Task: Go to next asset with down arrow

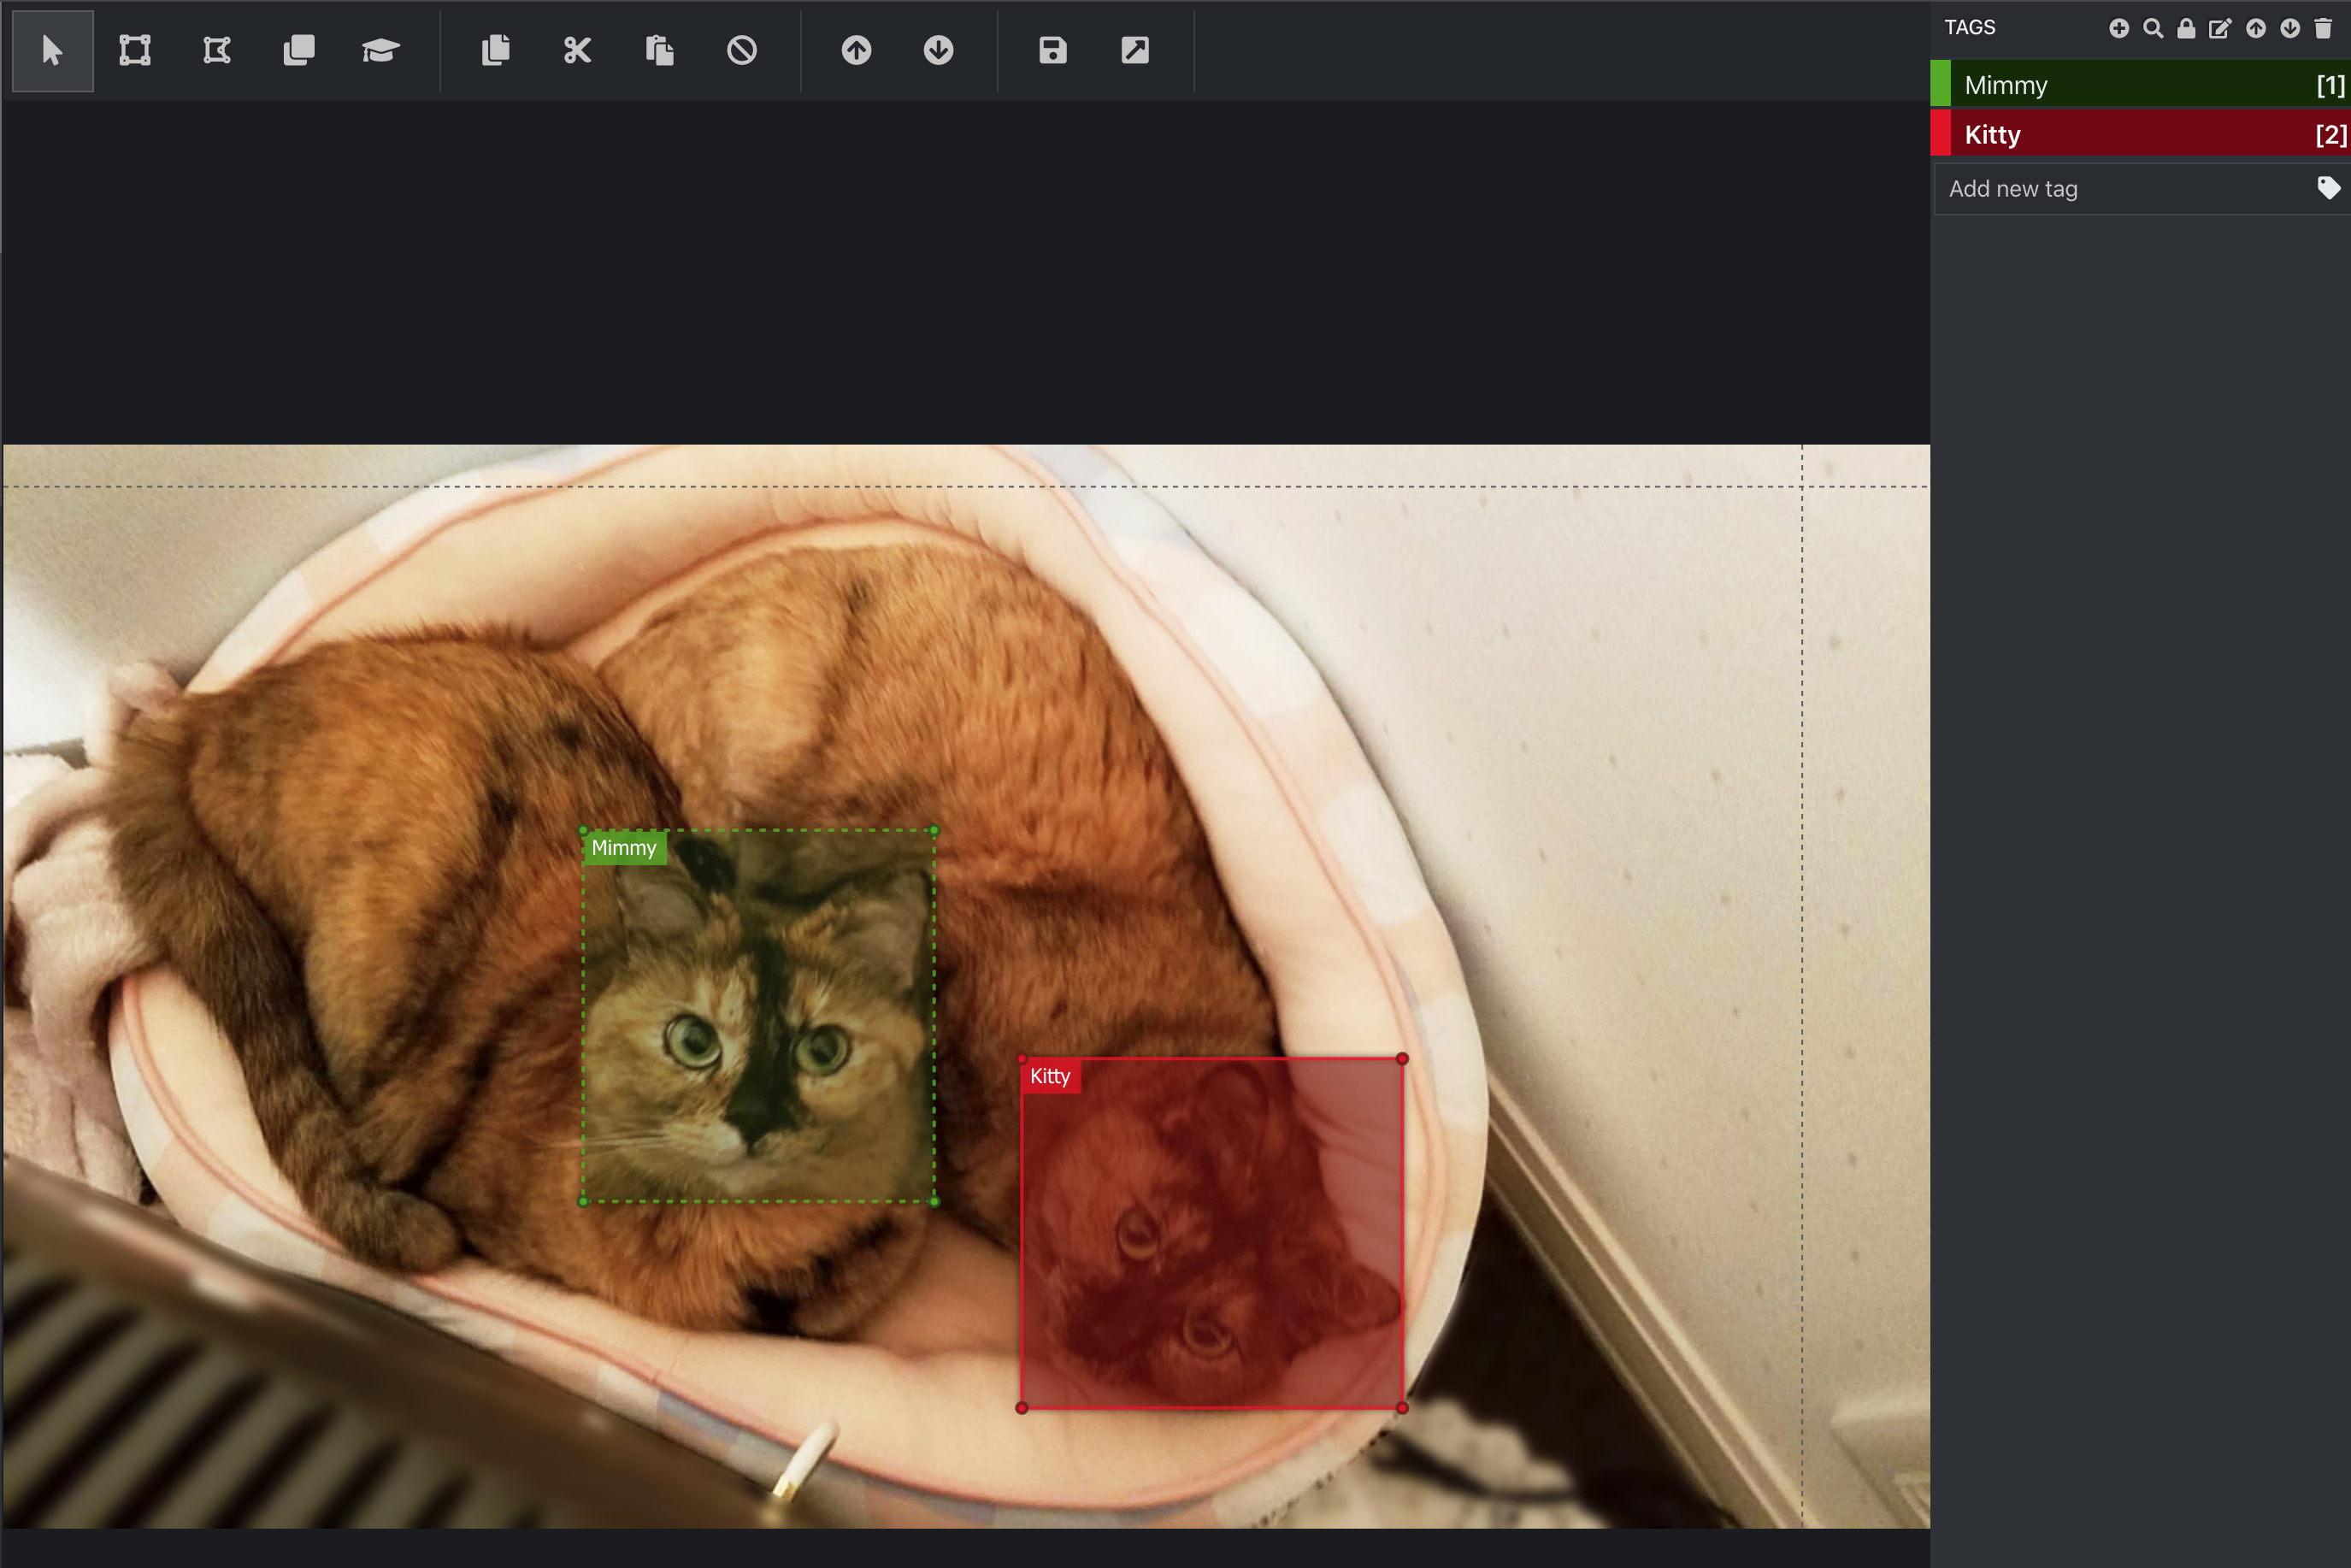Action: [x=938, y=50]
